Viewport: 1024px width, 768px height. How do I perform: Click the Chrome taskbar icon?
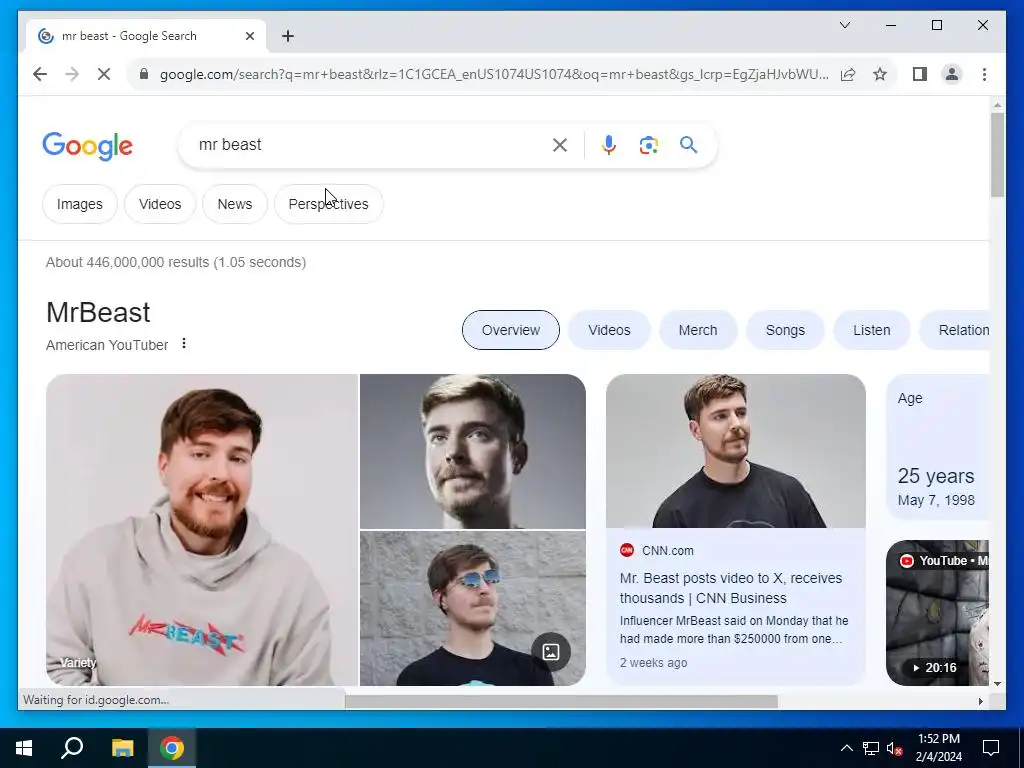pyautogui.click(x=172, y=748)
